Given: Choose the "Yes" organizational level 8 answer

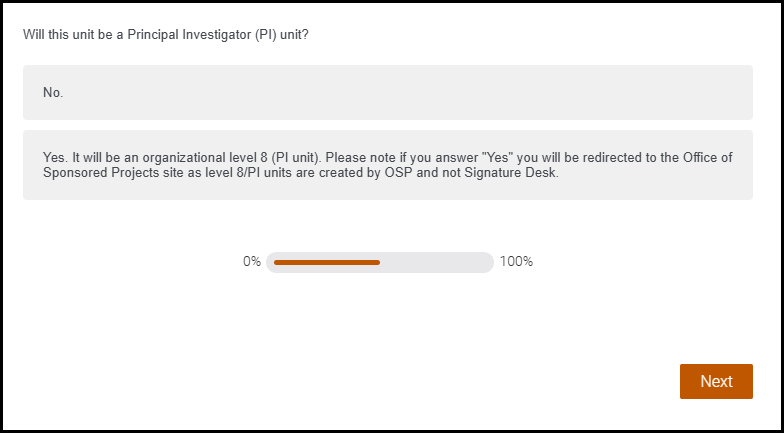Looking at the screenshot, I should click(x=387, y=165).
